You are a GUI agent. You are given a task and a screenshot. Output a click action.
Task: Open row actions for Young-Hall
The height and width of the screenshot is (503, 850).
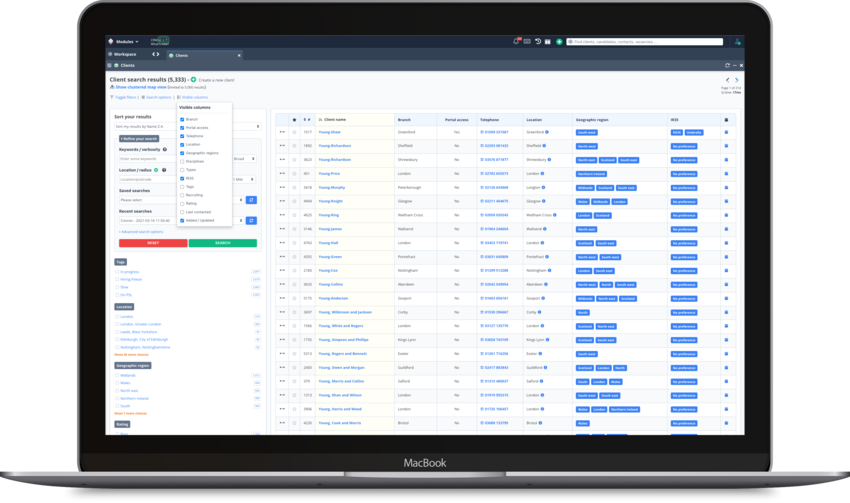coord(282,243)
